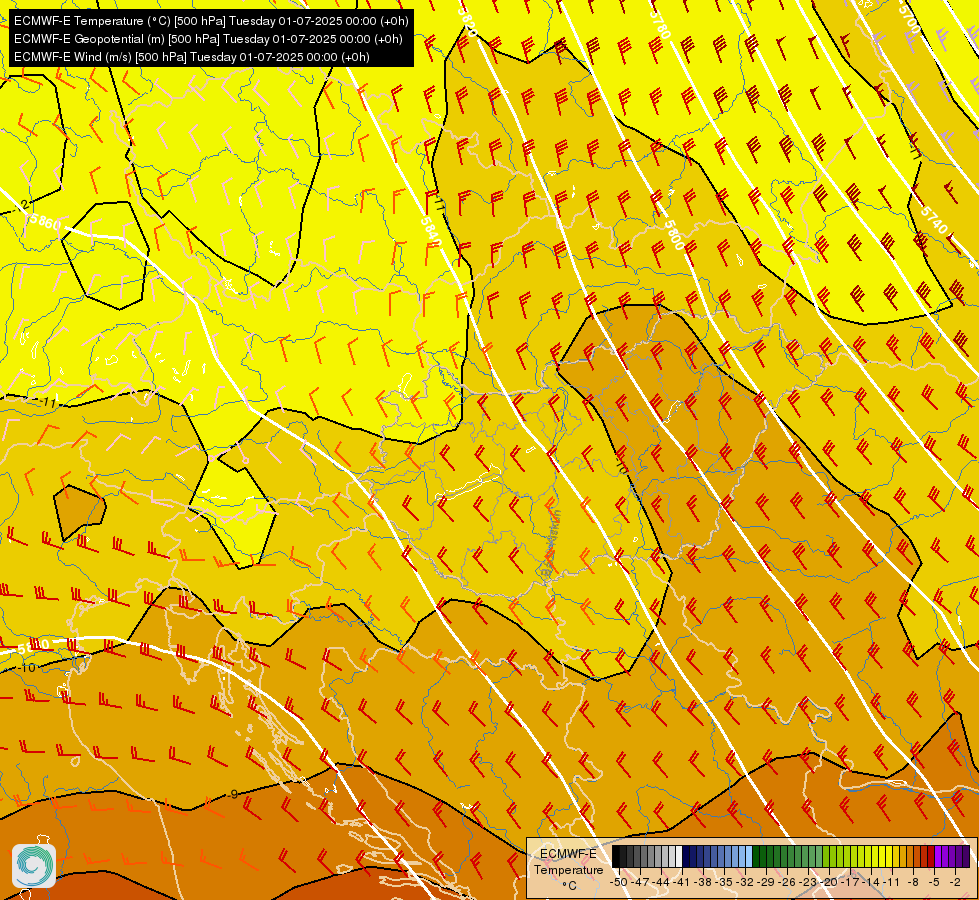979x900 pixels.
Task: Click the 5840 geopotential contour label
Action: coord(431,232)
